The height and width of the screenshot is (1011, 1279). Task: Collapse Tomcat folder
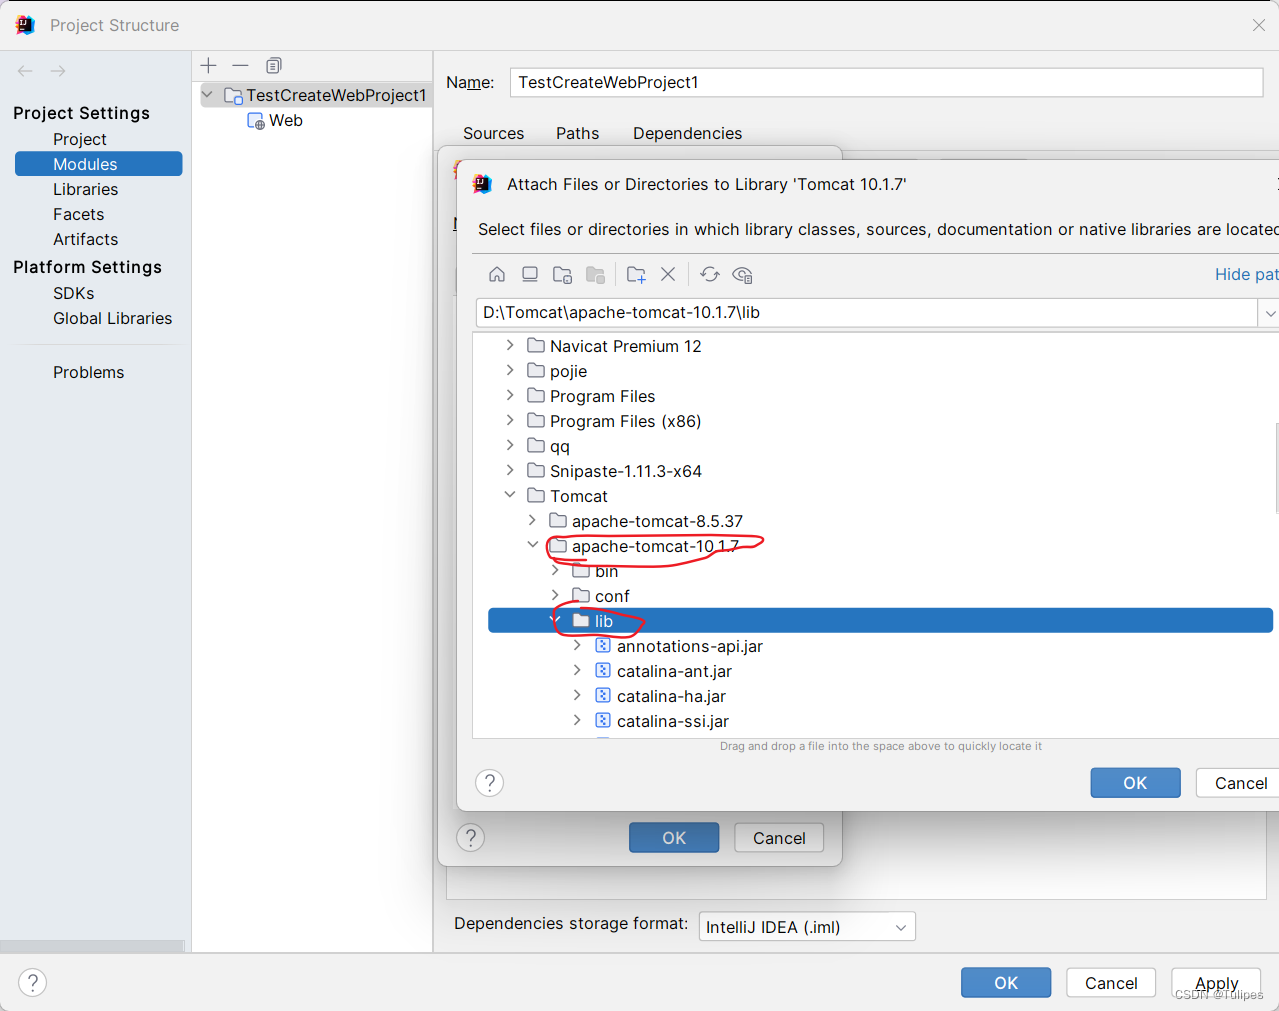(510, 496)
